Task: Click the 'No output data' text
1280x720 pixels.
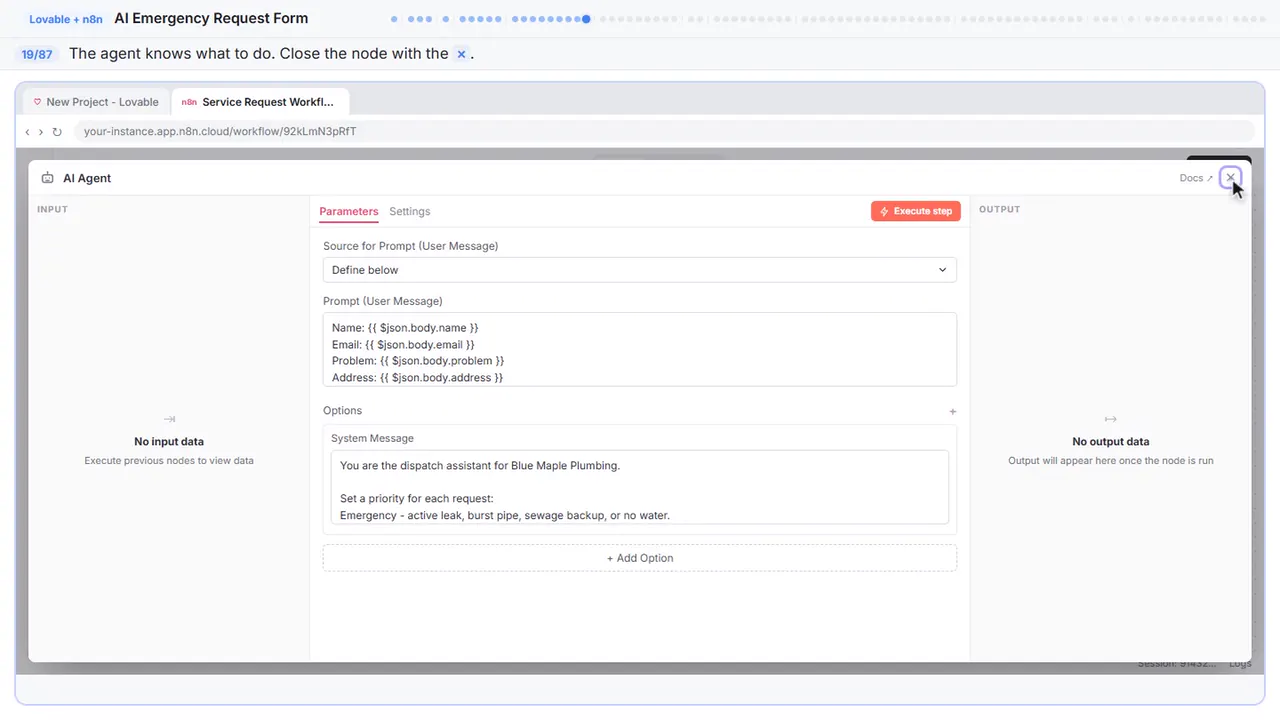Action: click(x=1110, y=441)
